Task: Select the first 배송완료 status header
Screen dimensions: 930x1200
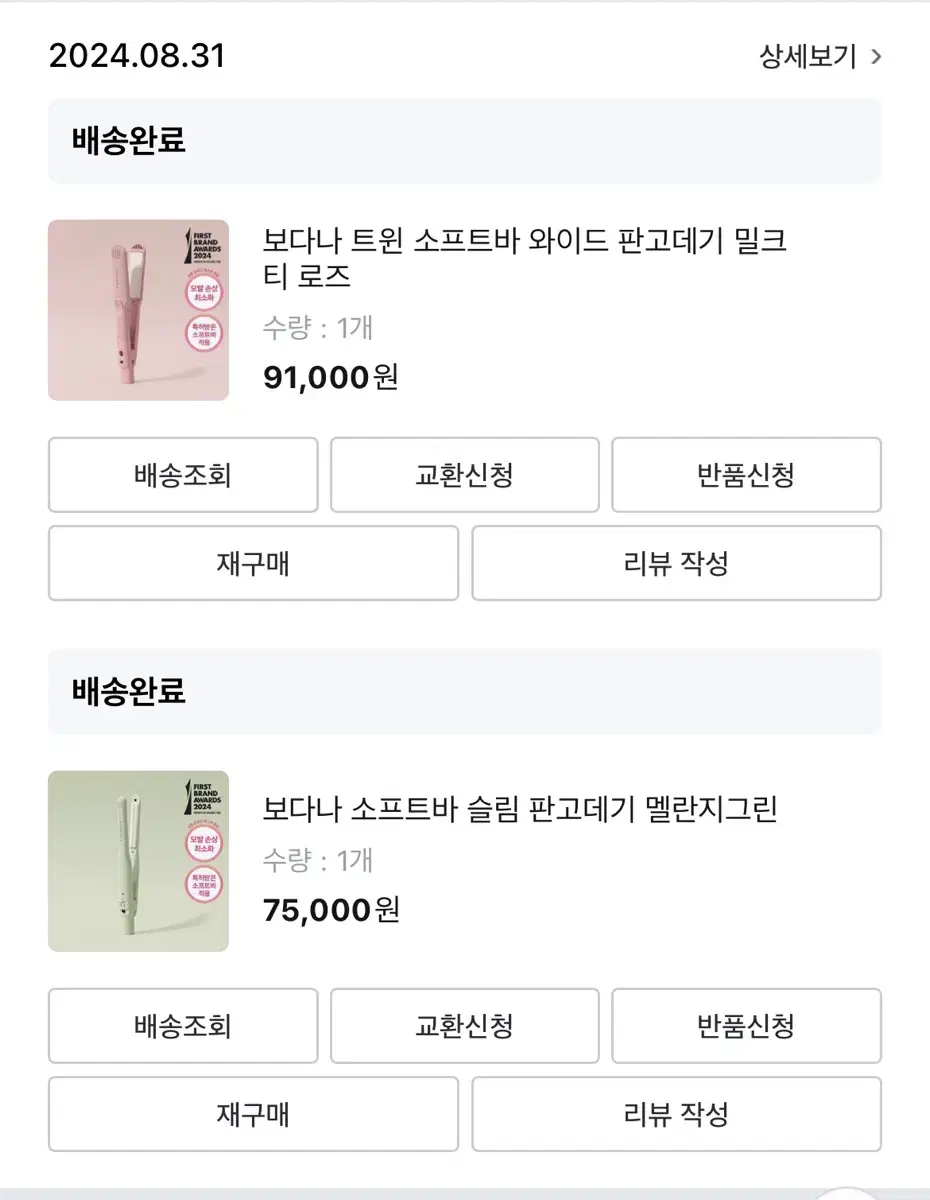Action: (465, 141)
